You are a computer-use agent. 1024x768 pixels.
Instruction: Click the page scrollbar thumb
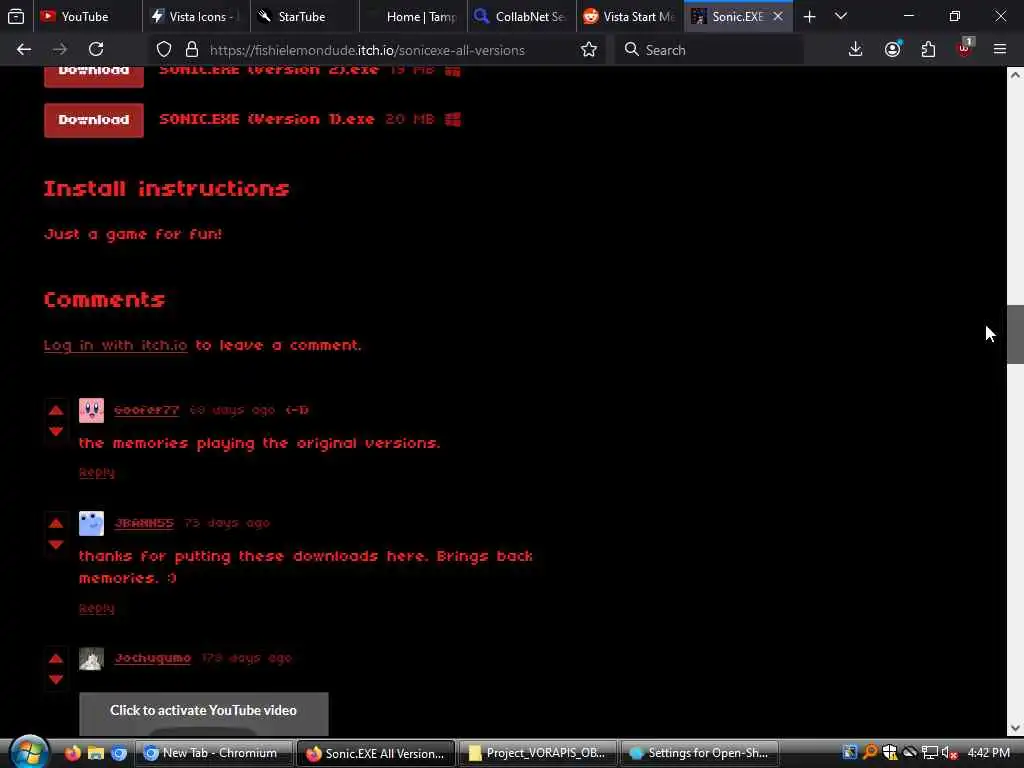1015,334
